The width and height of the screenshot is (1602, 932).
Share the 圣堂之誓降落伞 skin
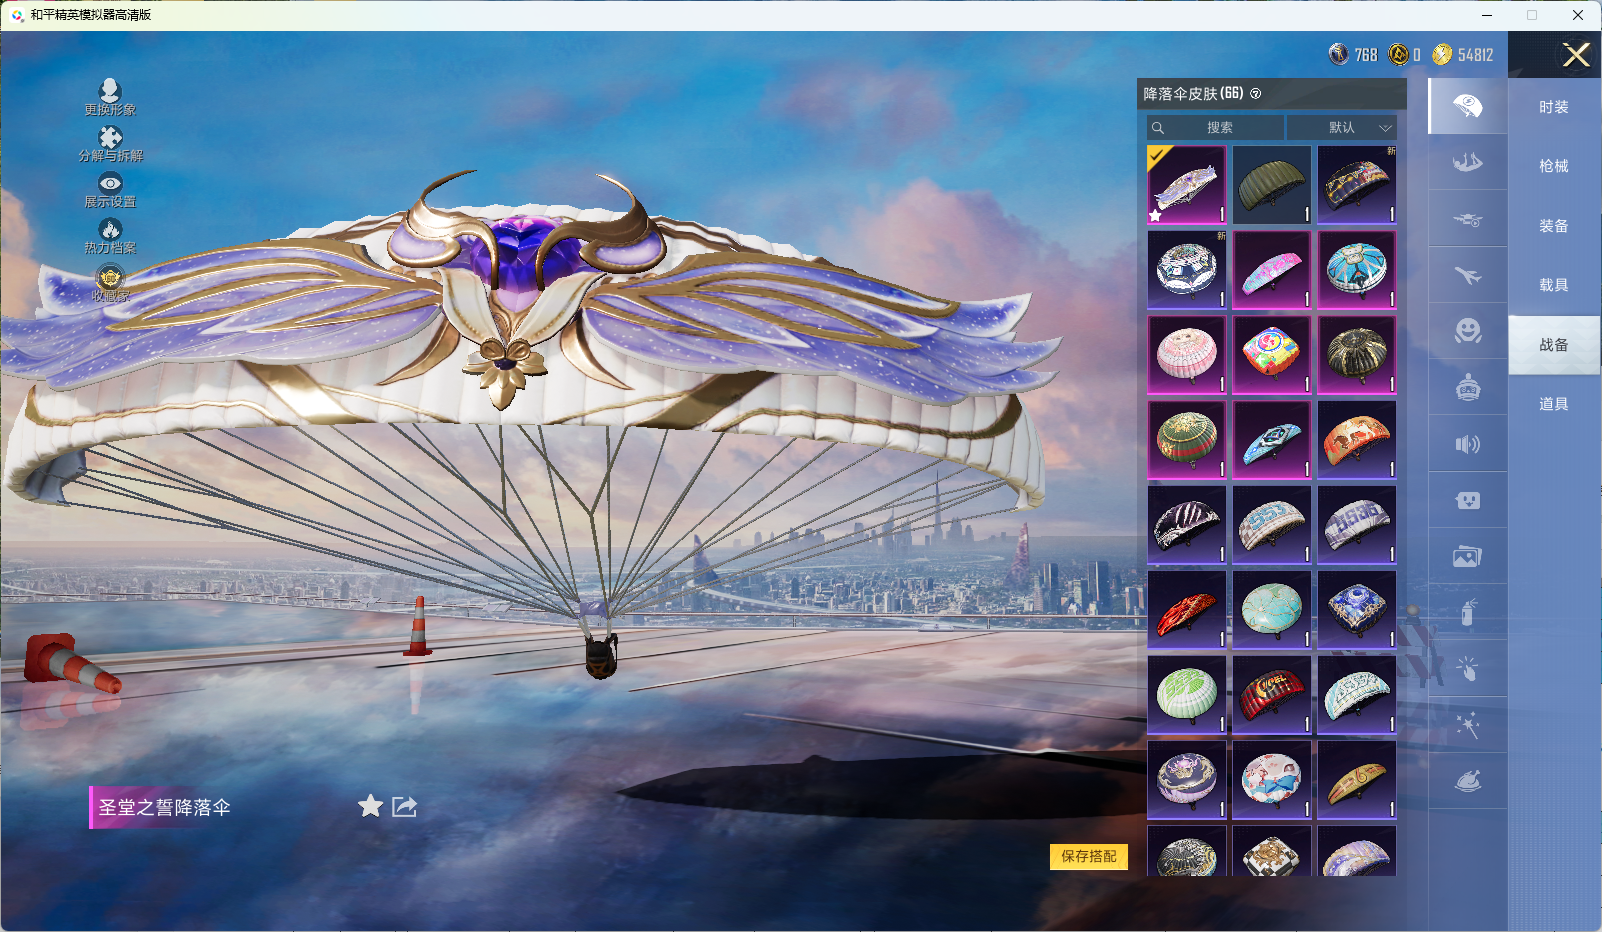pos(404,806)
